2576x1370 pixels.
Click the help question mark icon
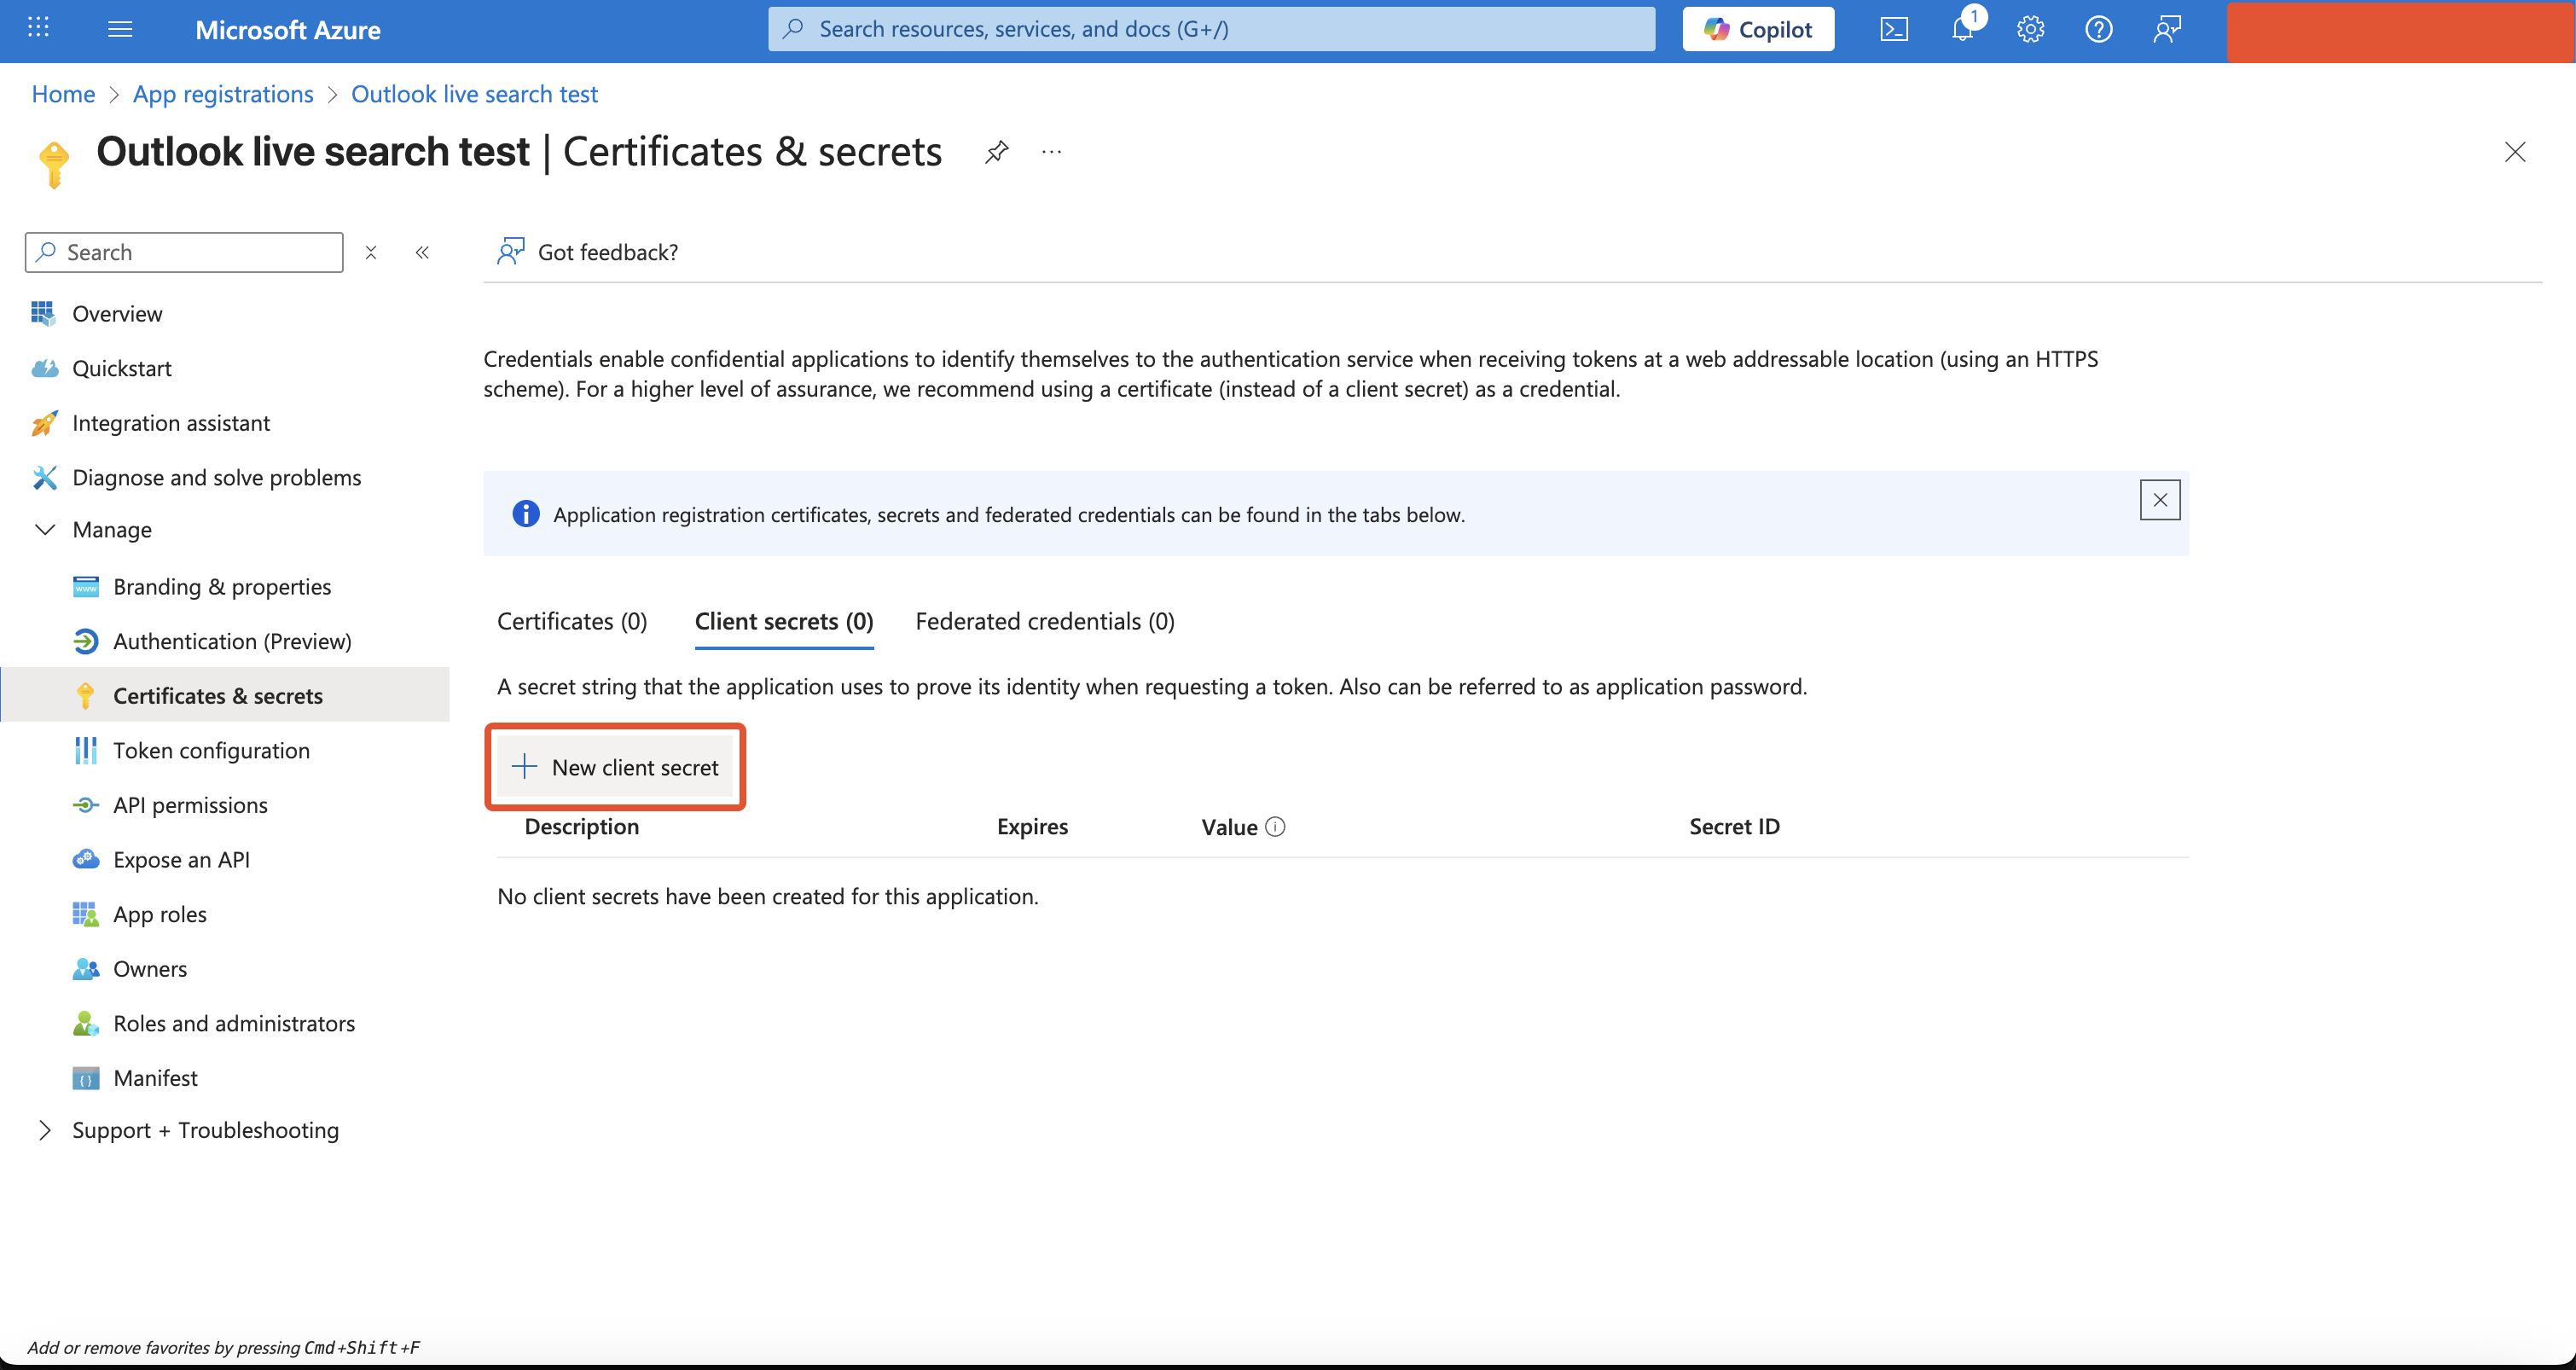2098,29
